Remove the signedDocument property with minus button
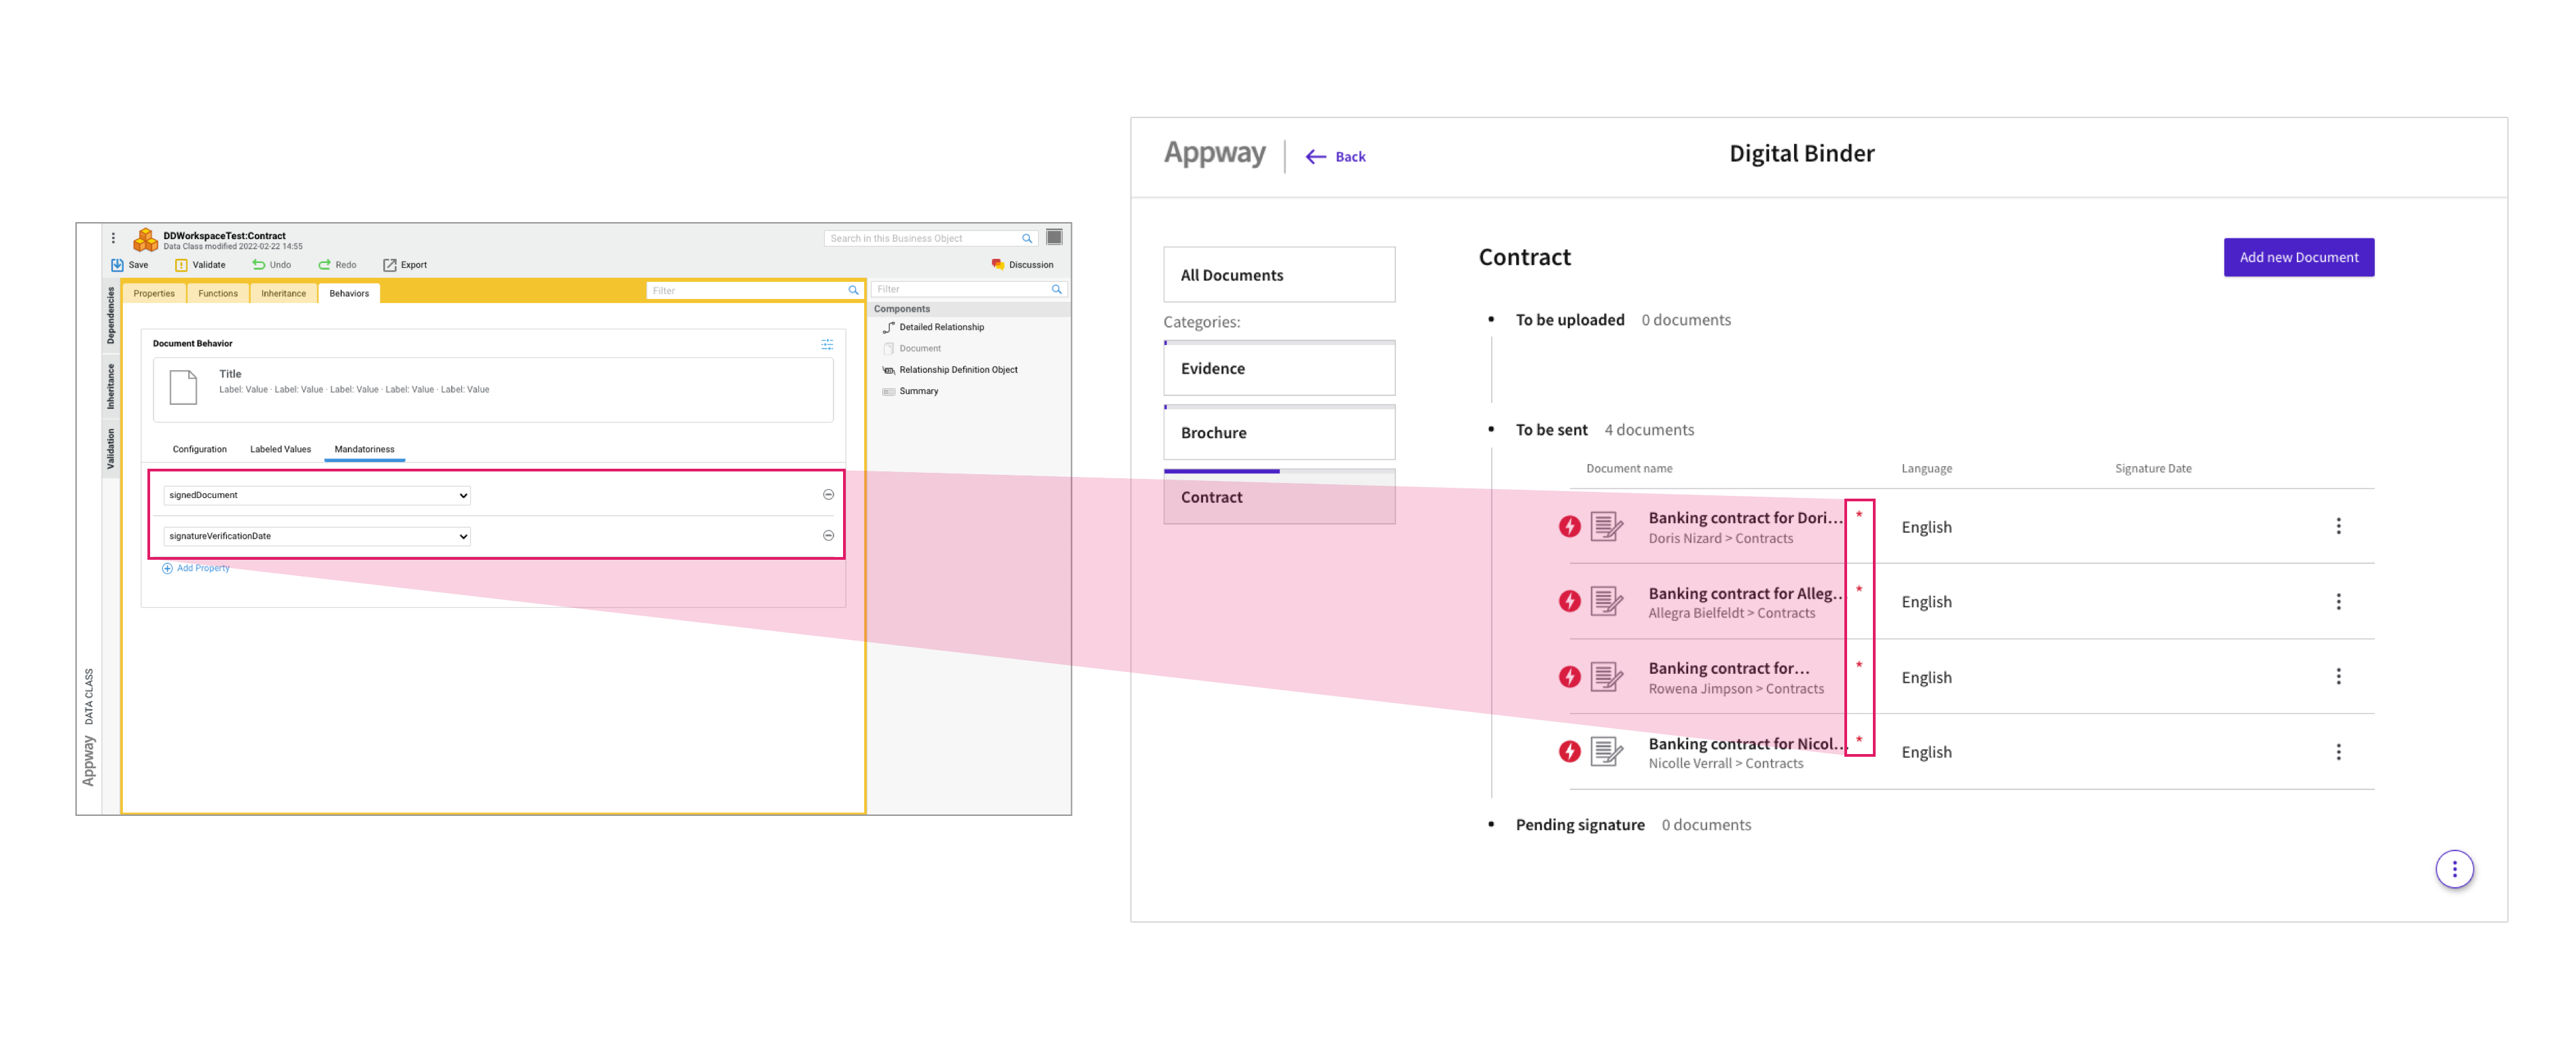This screenshot has width=2576, height=1038. pyautogui.click(x=829, y=494)
